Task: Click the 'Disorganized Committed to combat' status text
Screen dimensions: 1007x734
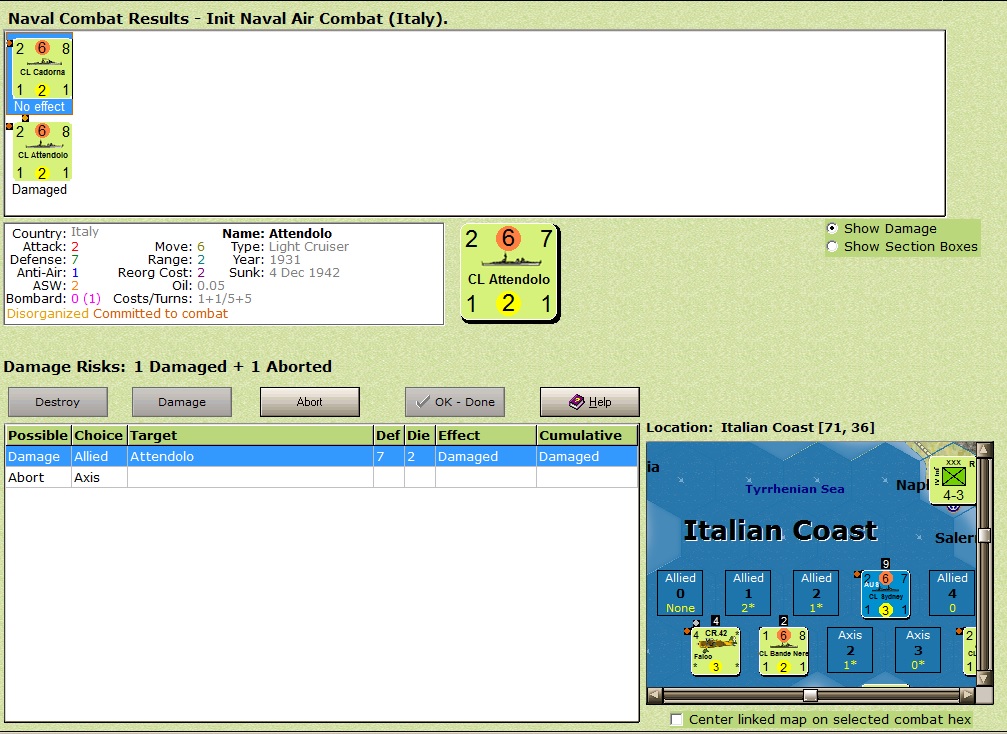Action: [x=117, y=313]
